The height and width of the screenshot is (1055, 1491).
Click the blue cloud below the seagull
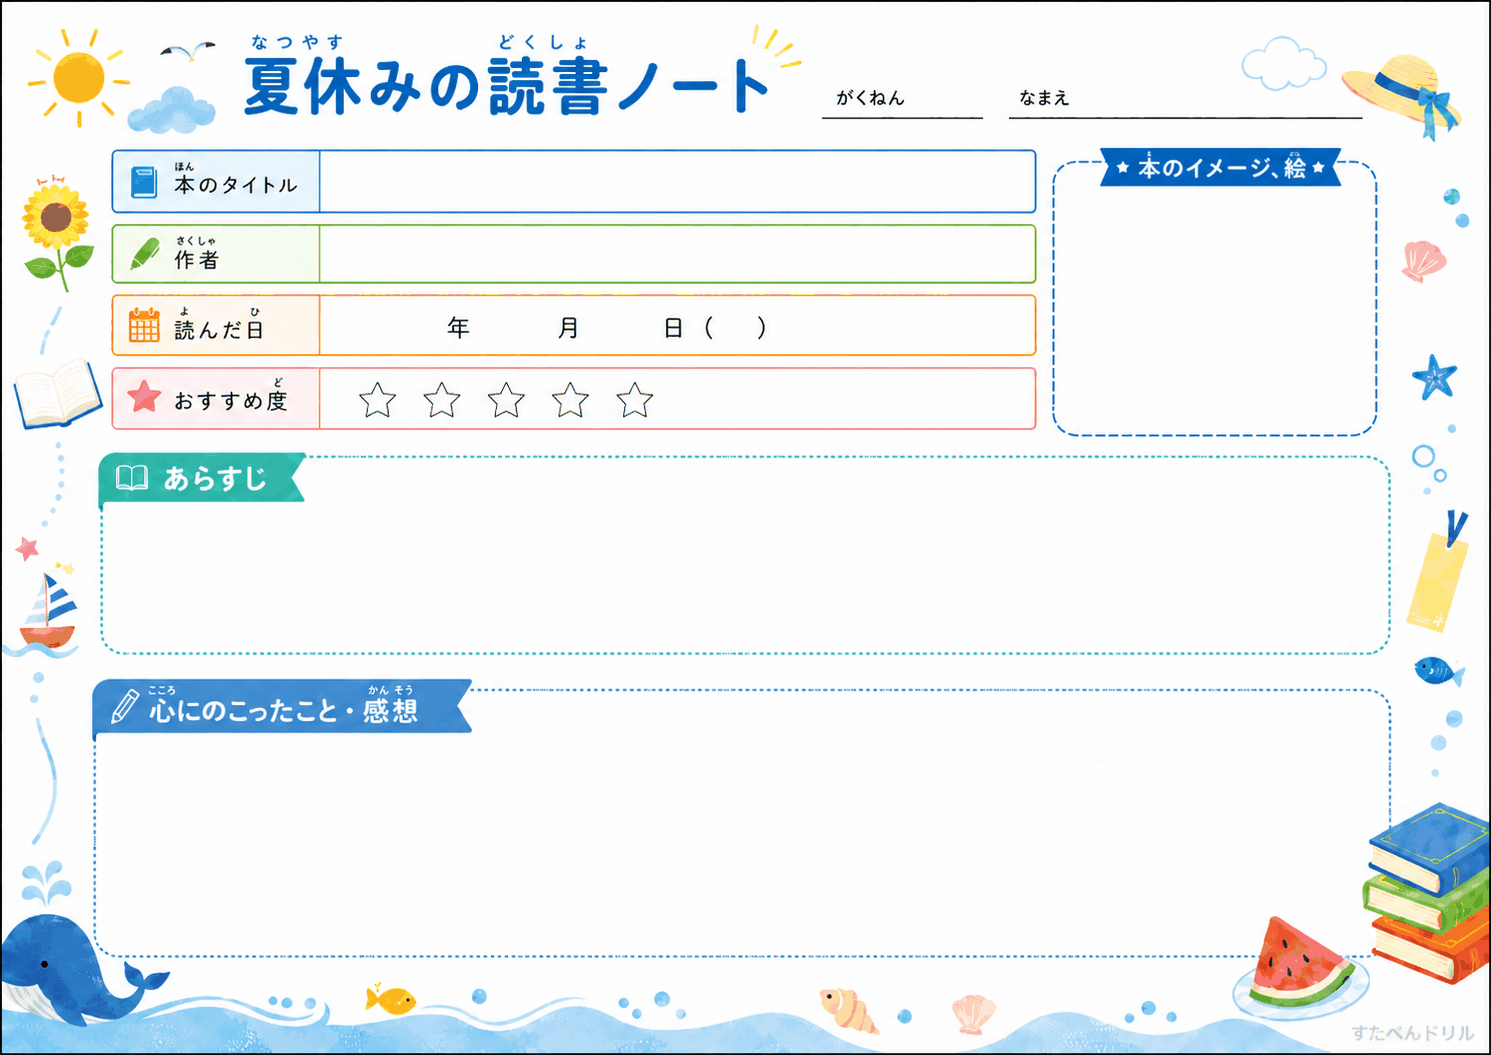(x=172, y=110)
